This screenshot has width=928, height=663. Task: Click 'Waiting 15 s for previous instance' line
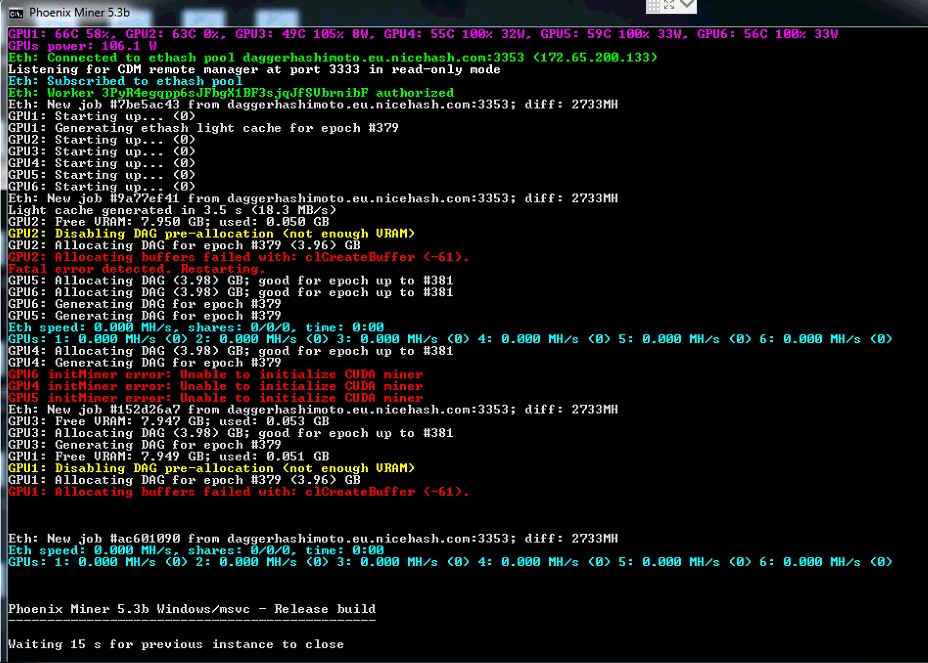[x=176, y=644]
